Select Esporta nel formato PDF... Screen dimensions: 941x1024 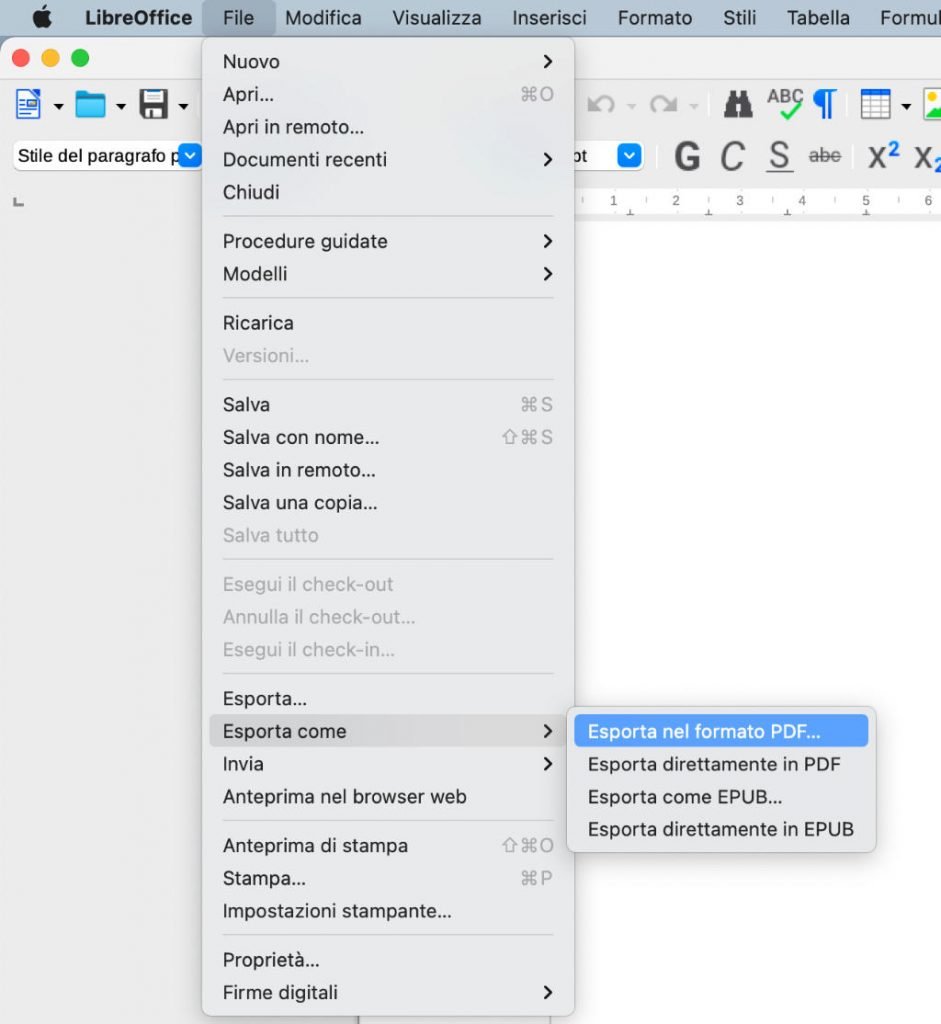pyautogui.click(x=721, y=731)
